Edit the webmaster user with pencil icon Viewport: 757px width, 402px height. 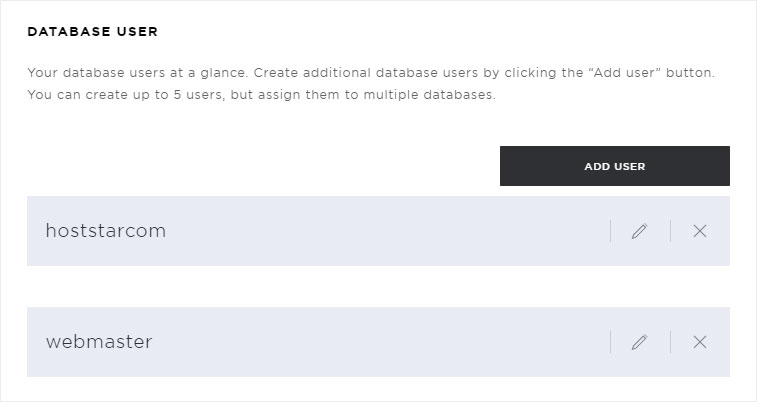[x=639, y=342]
